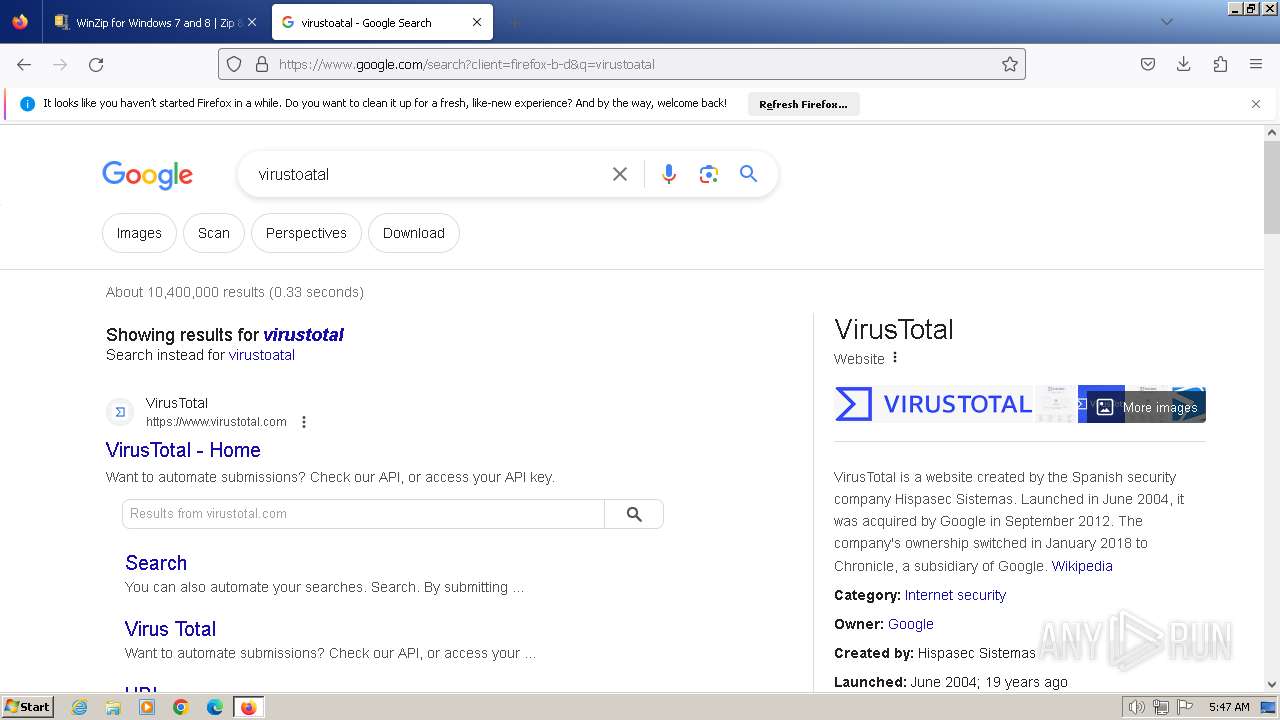Open the clock showing 5:47 AM
The height and width of the screenshot is (720, 1280).
pos(1229,707)
